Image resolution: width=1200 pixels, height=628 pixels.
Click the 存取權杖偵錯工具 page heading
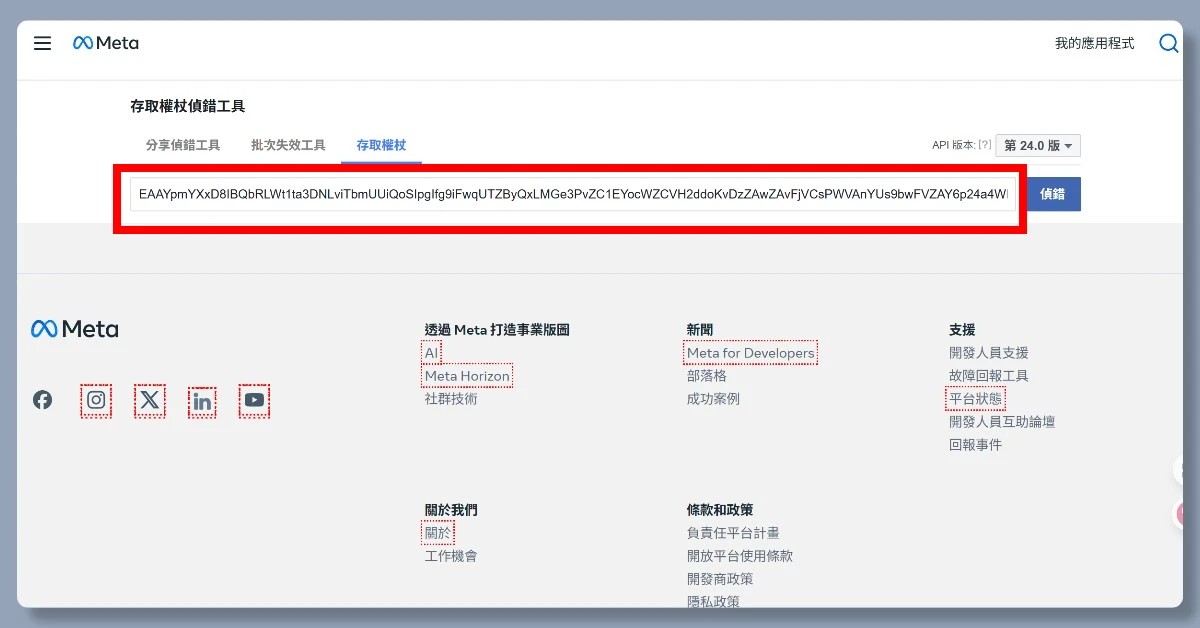pyautogui.click(x=188, y=106)
